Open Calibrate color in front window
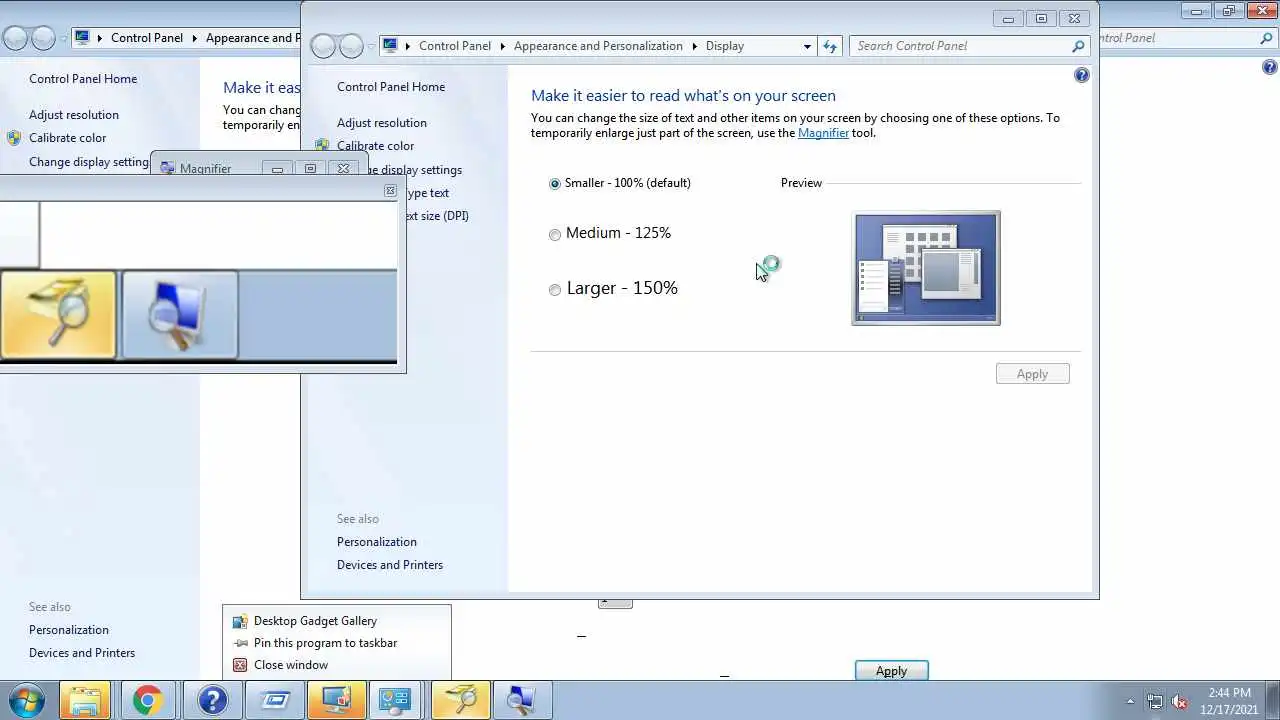 click(x=375, y=146)
